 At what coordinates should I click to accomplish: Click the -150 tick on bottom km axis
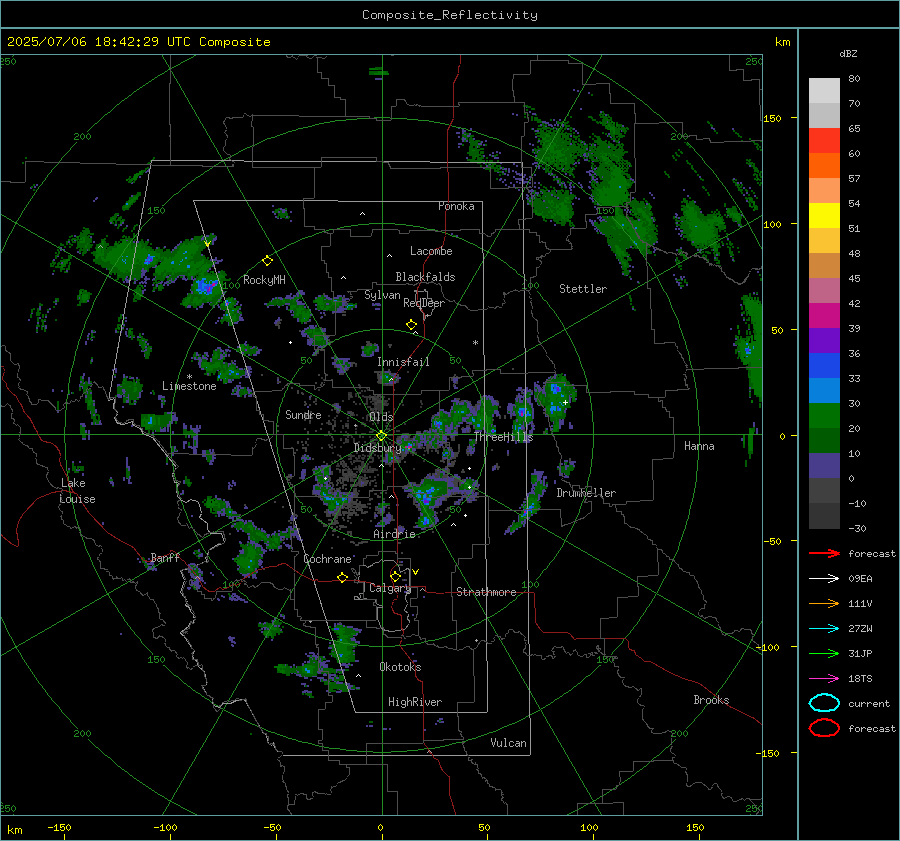59,827
